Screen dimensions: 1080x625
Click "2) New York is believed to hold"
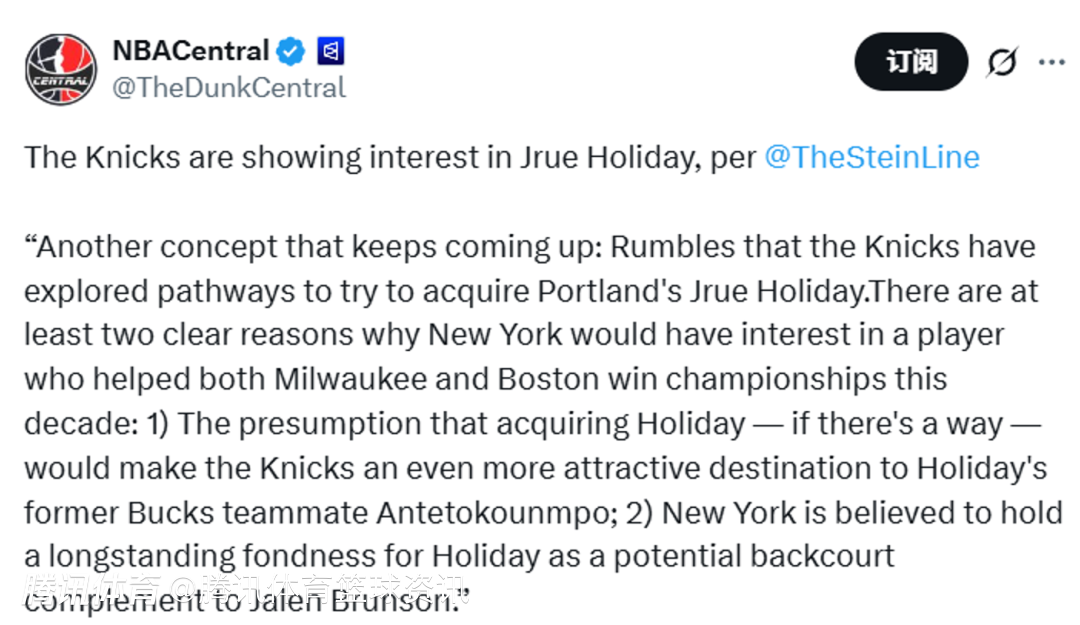(861, 512)
